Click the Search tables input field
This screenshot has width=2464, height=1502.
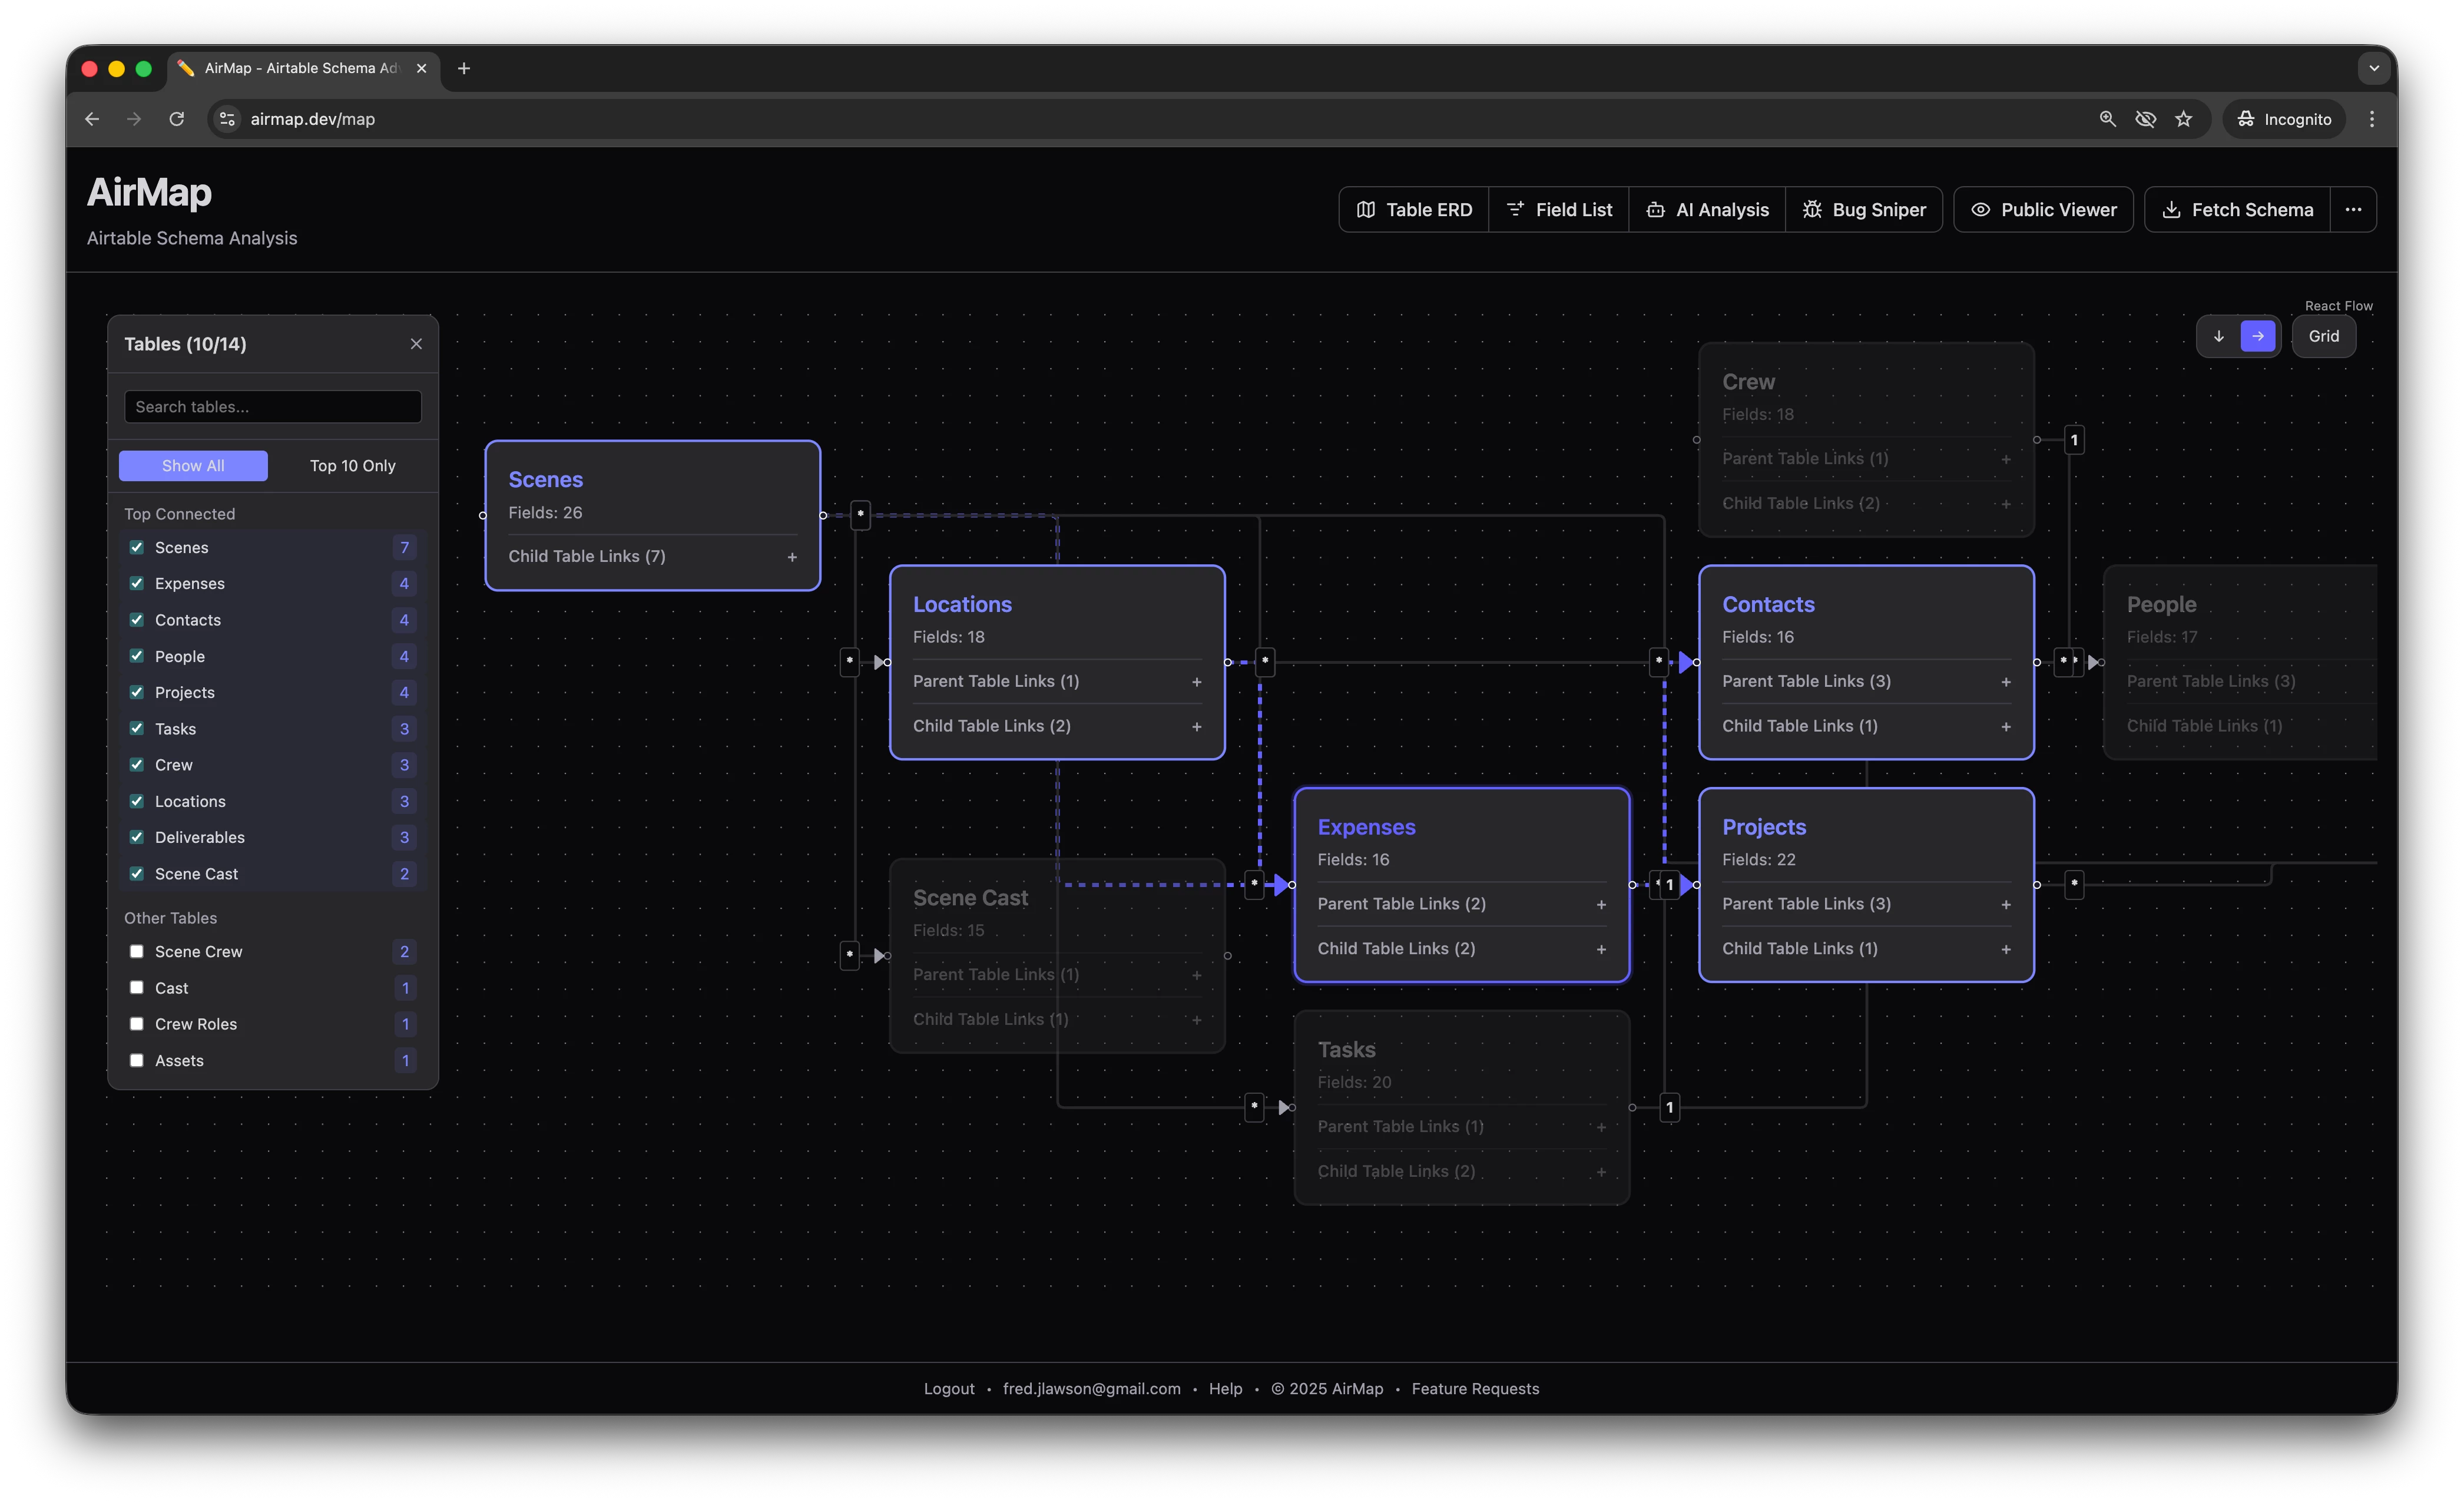(x=273, y=407)
